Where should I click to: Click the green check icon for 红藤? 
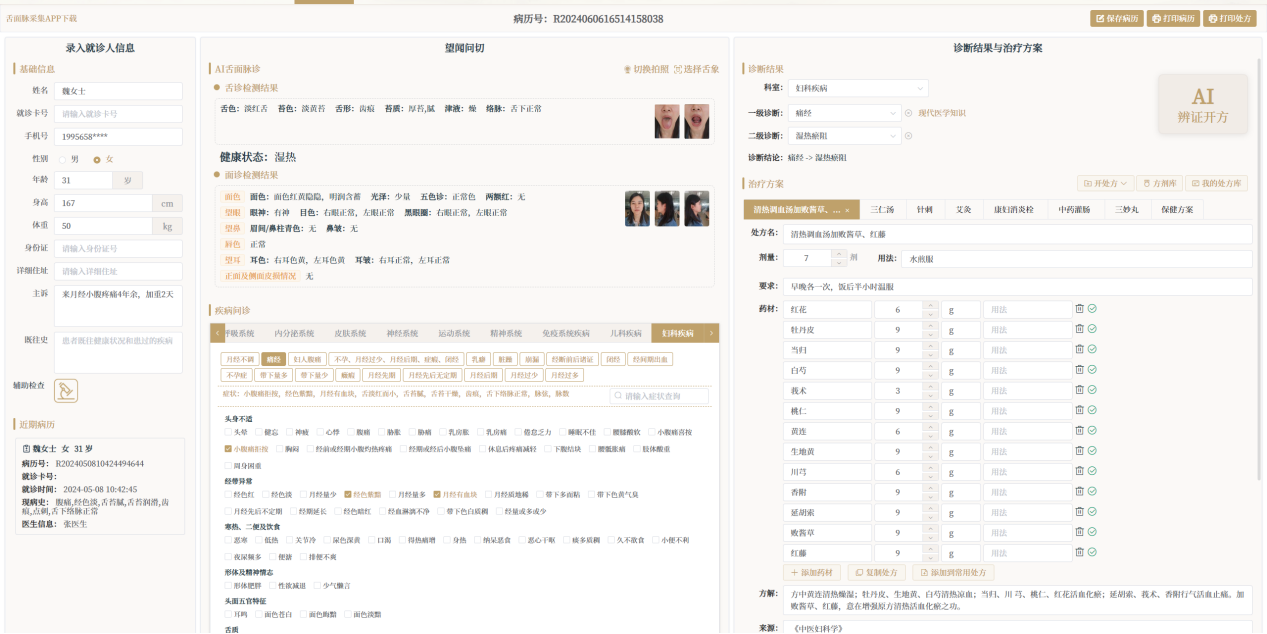1092,552
